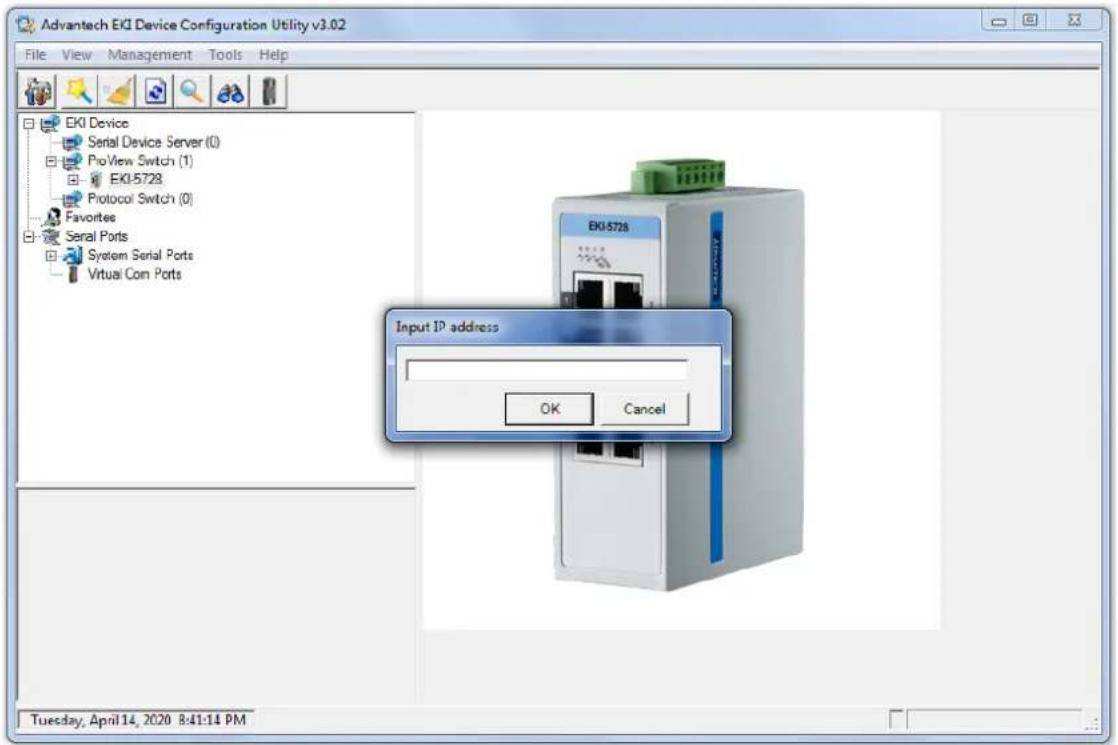The height and width of the screenshot is (745, 1118).
Task: Open the Help menu
Action: click(x=273, y=55)
